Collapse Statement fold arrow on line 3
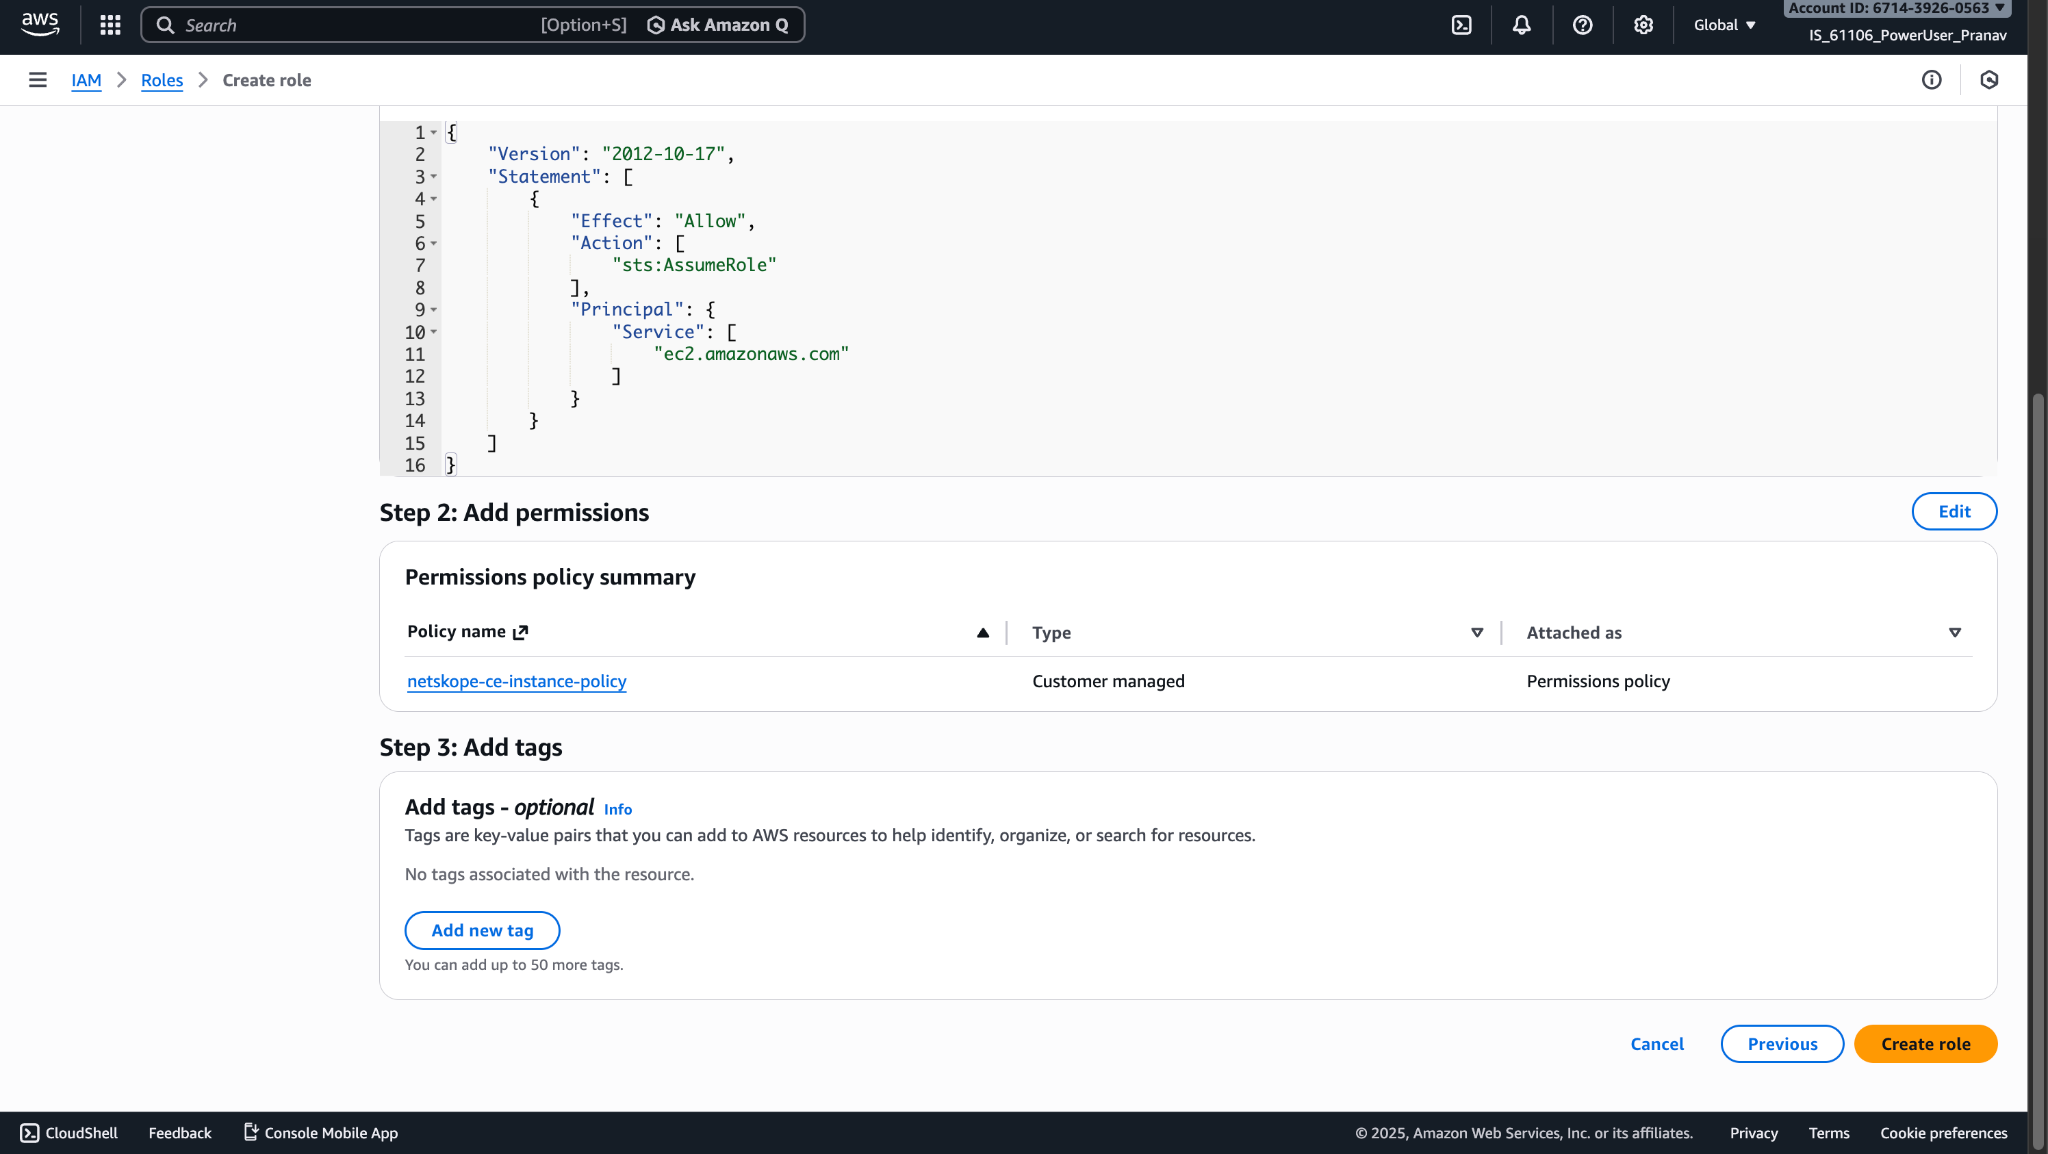The image size is (2048, 1154). click(434, 177)
